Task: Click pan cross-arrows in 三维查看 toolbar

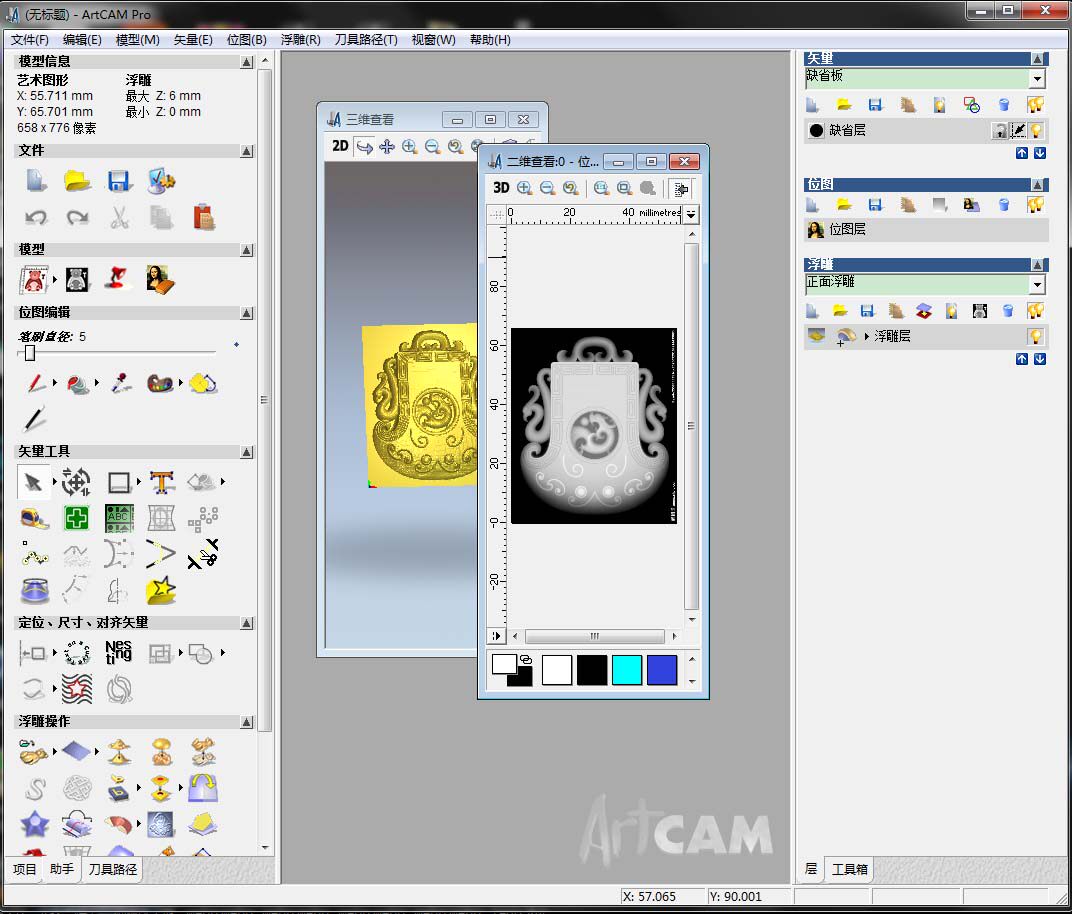Action: click(386, 146)
